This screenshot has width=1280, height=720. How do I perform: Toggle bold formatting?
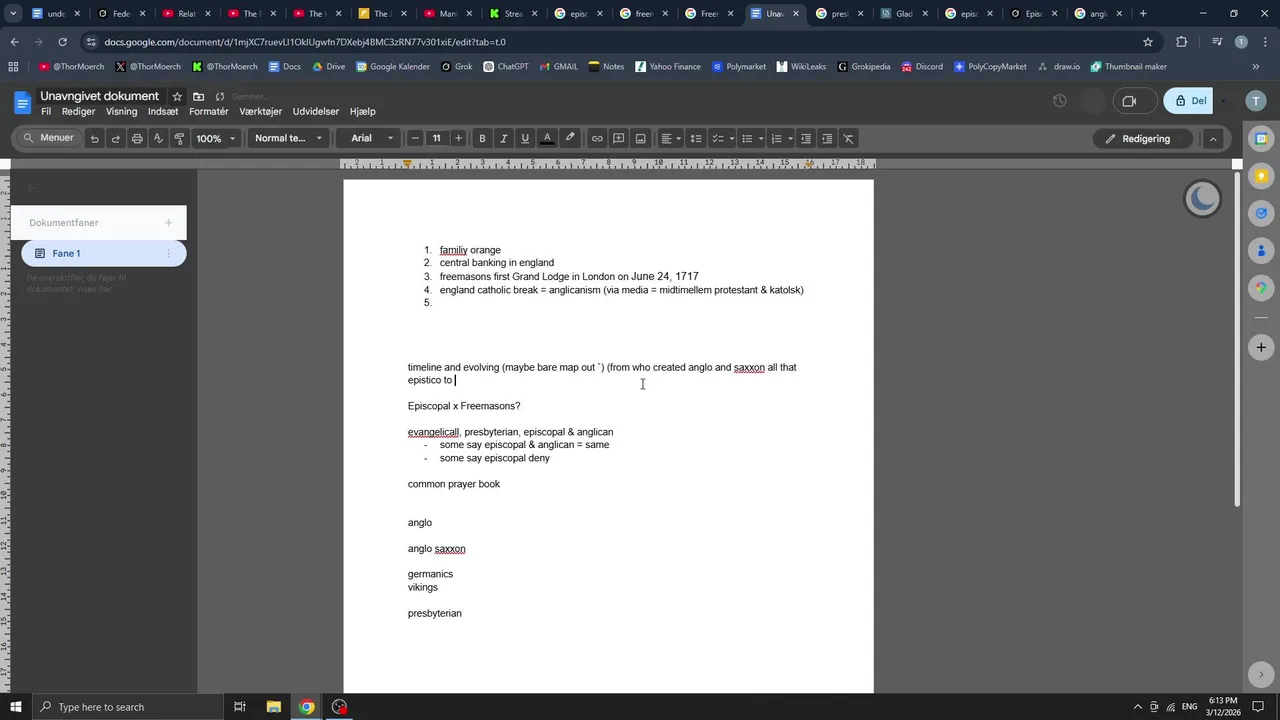pyautogui.click(x=482, y=139)
